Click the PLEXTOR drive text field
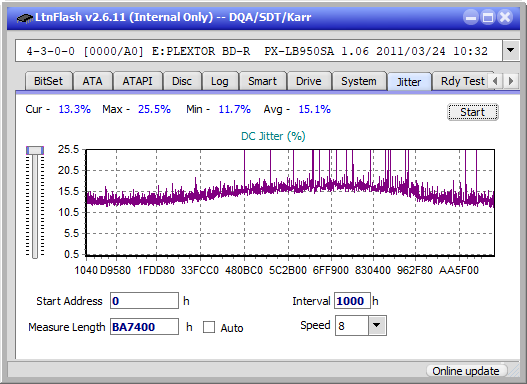The height and width of the screenshot is (384, 527). click(259, 51)
